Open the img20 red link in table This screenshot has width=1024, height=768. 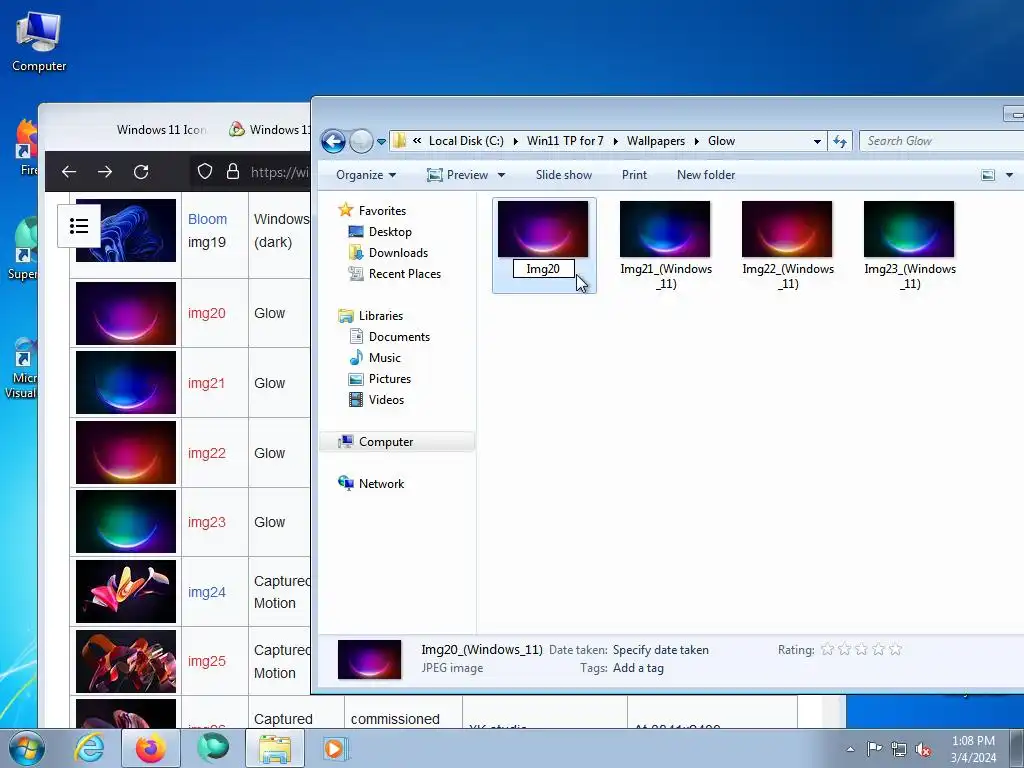coord(206,313)
